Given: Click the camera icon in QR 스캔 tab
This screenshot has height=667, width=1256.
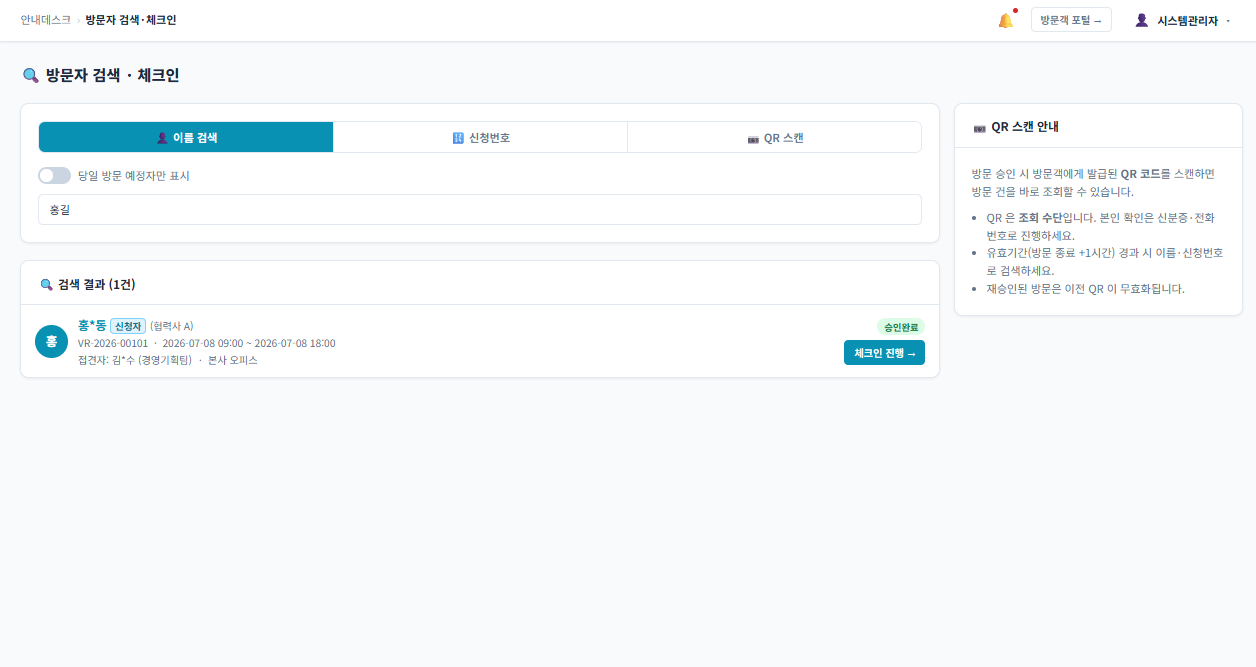Looking at the screenshot, I should coord(753,138).
